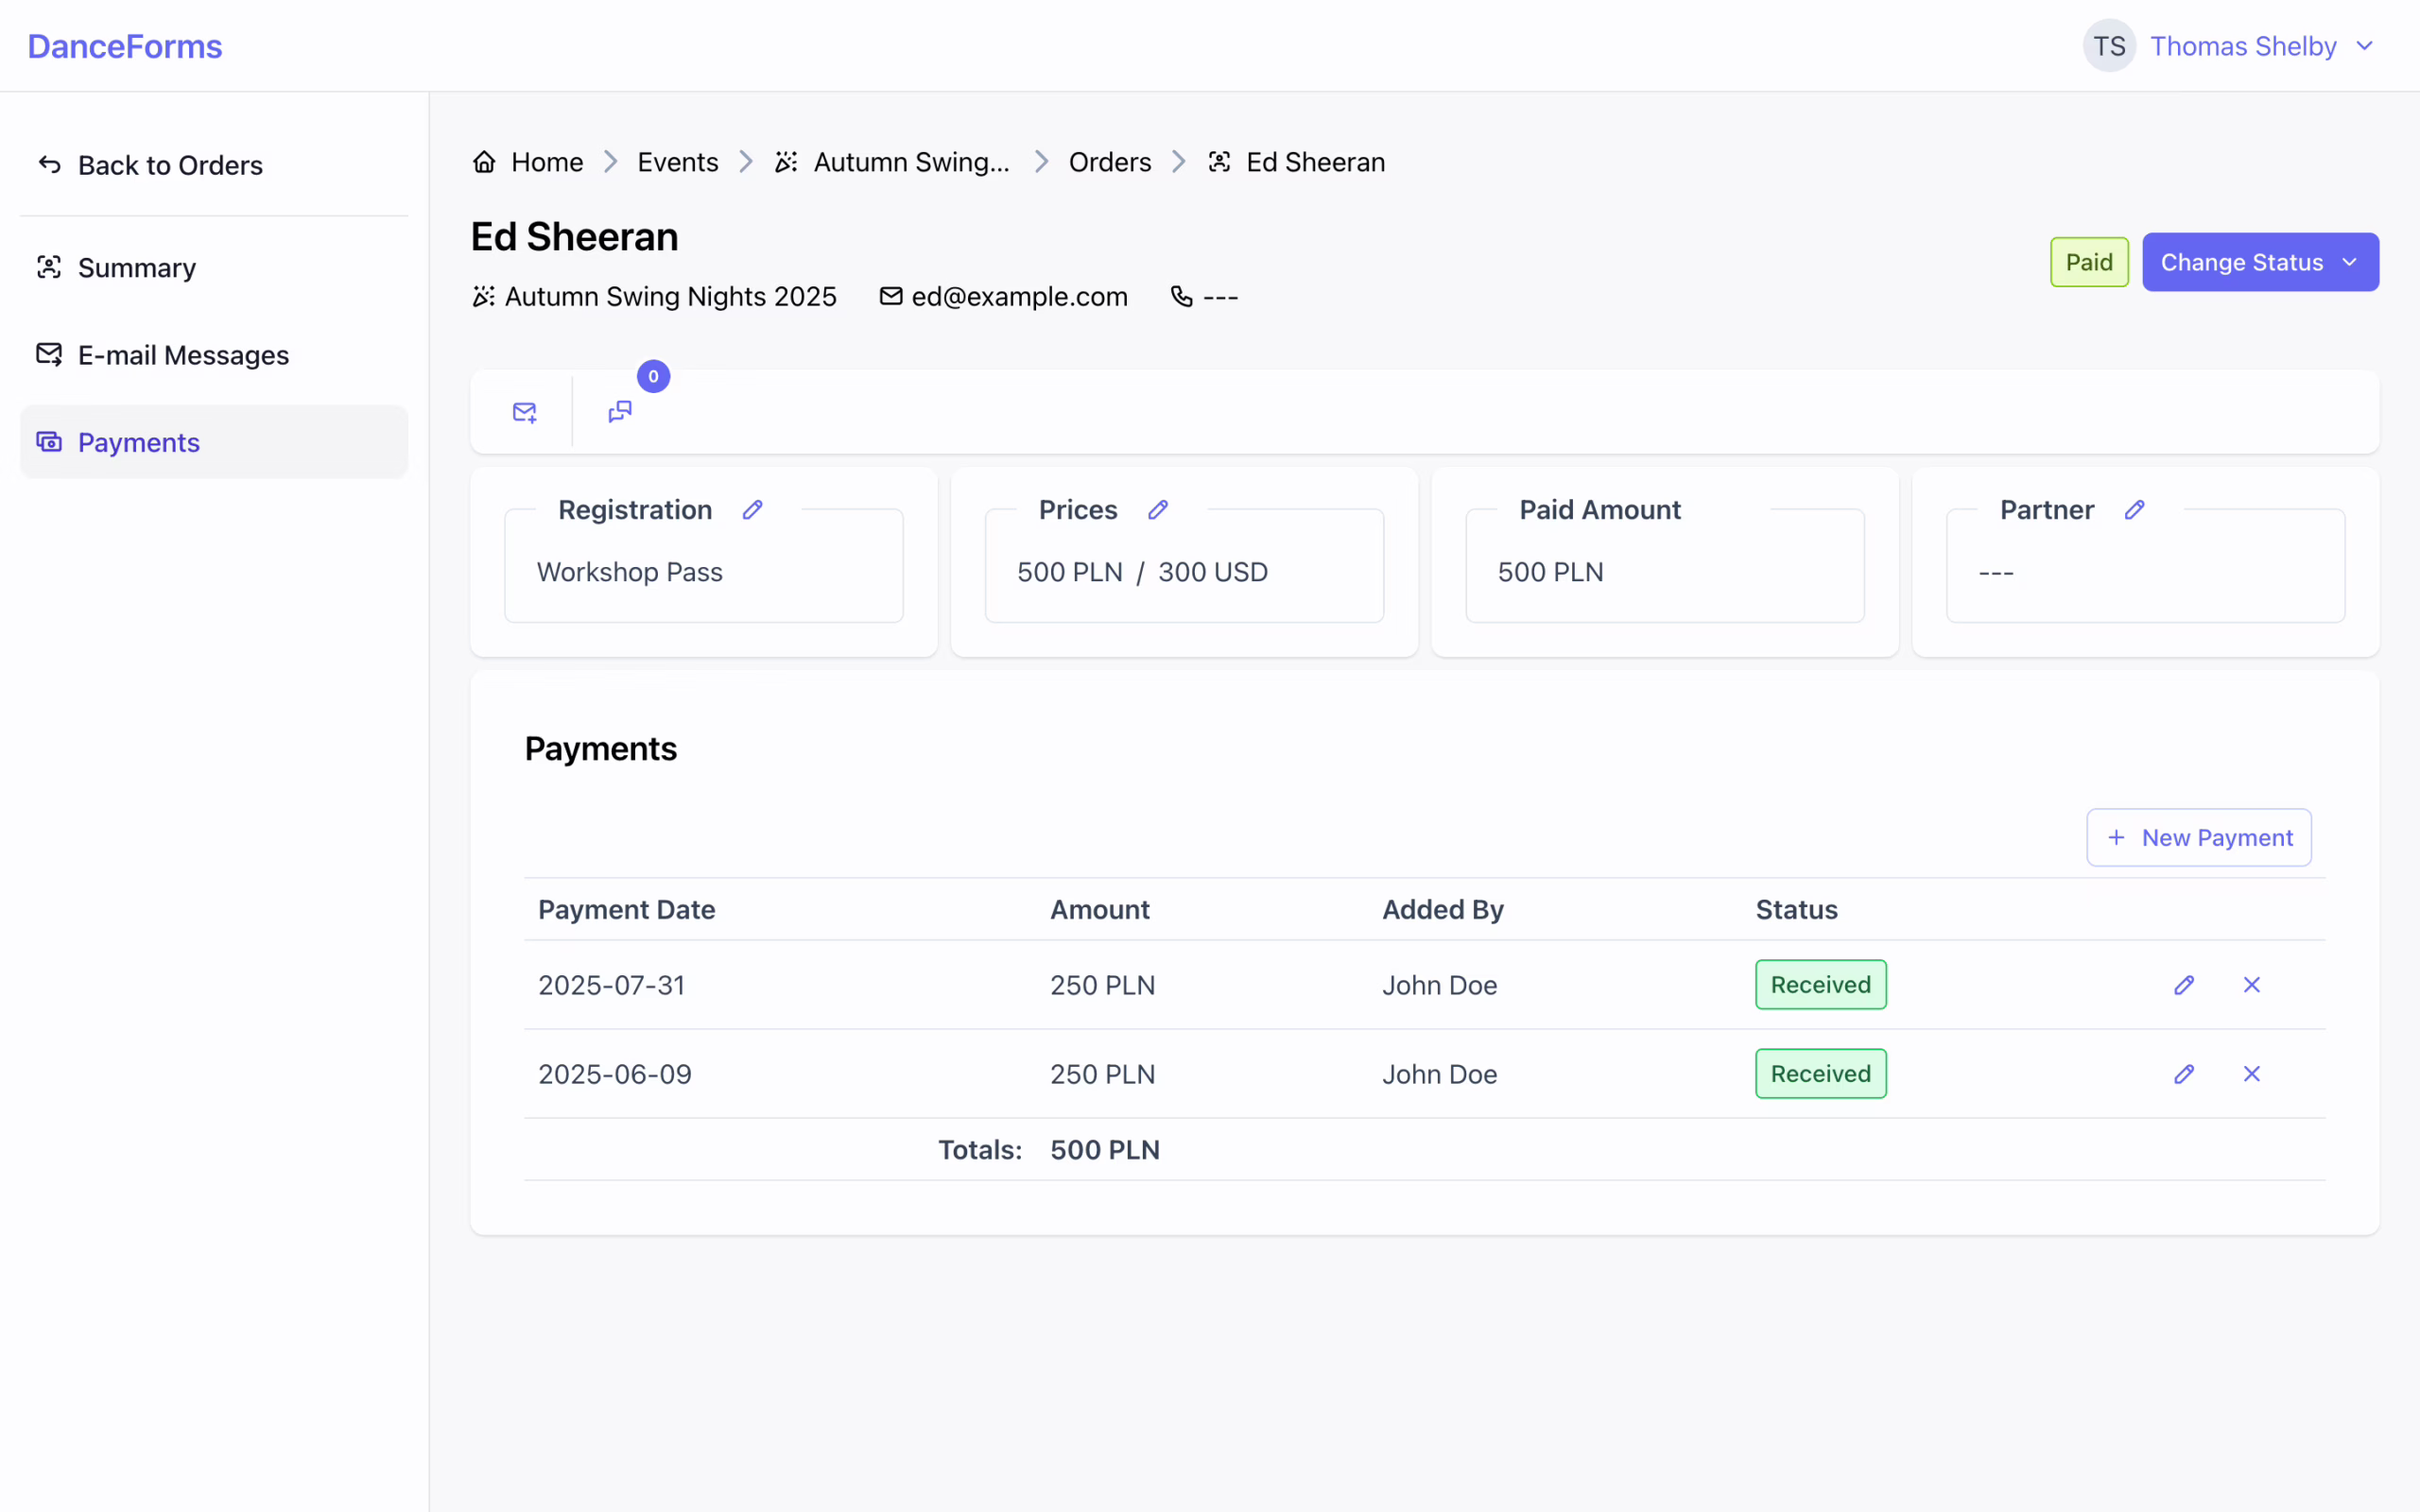Screen dimensions: 2420x1512
Task: Open the chat messages with zero badge
Action: [620, 411]
